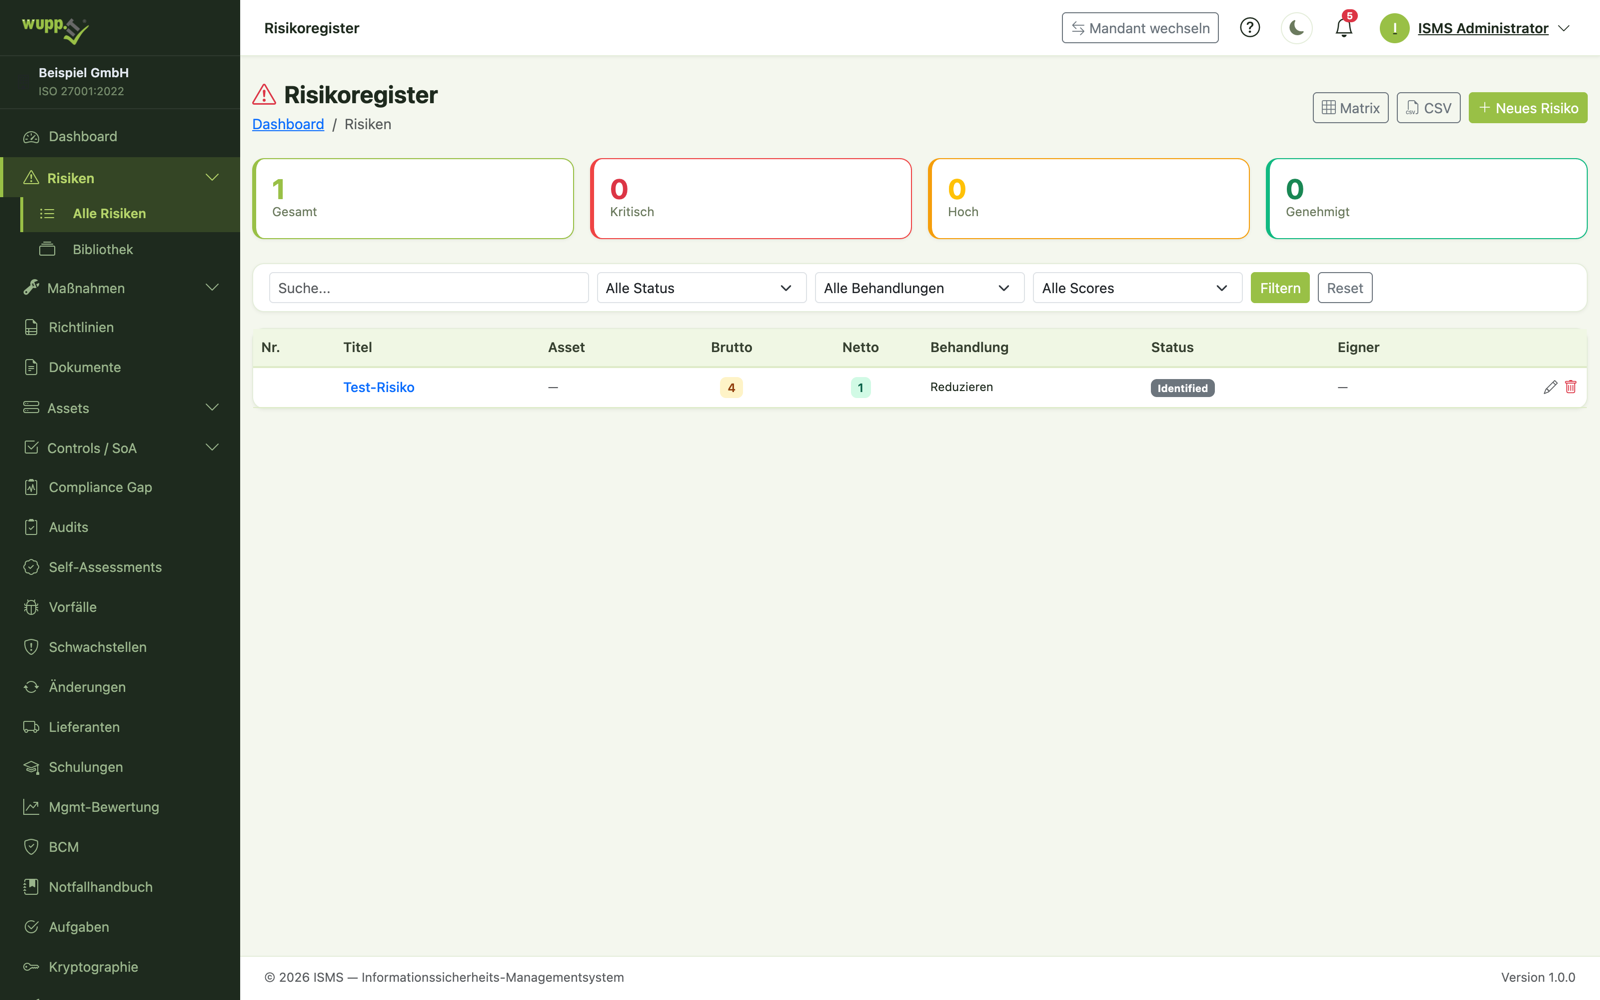Click the Bibliothek collection icon
The width and height of the screenshot is (1600, 1000).
point(47,249)
